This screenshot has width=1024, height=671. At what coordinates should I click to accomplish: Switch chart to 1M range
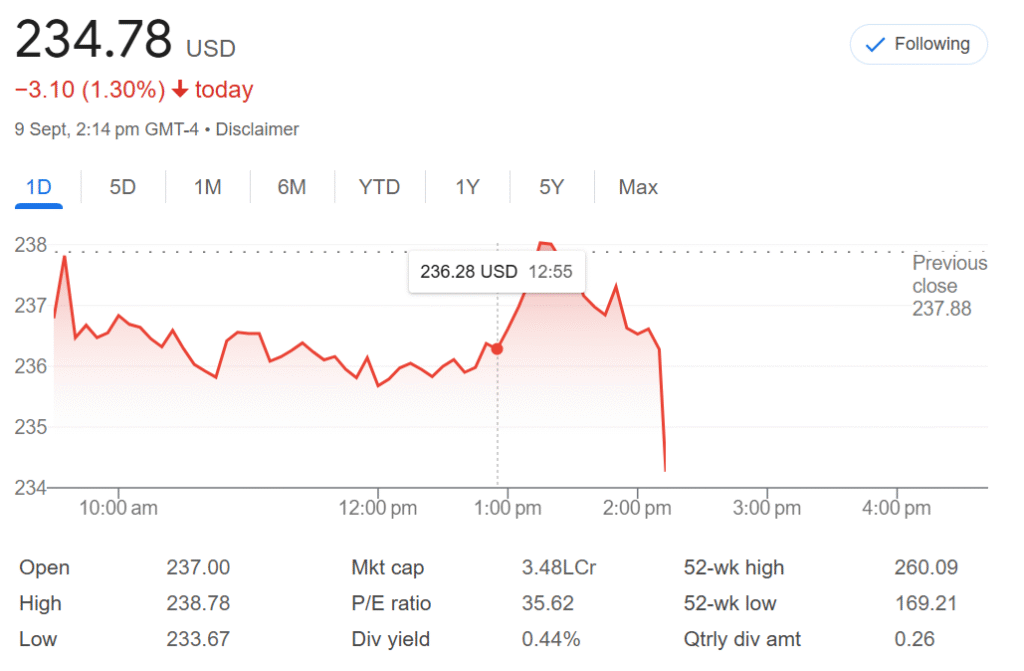pos(207,187)
